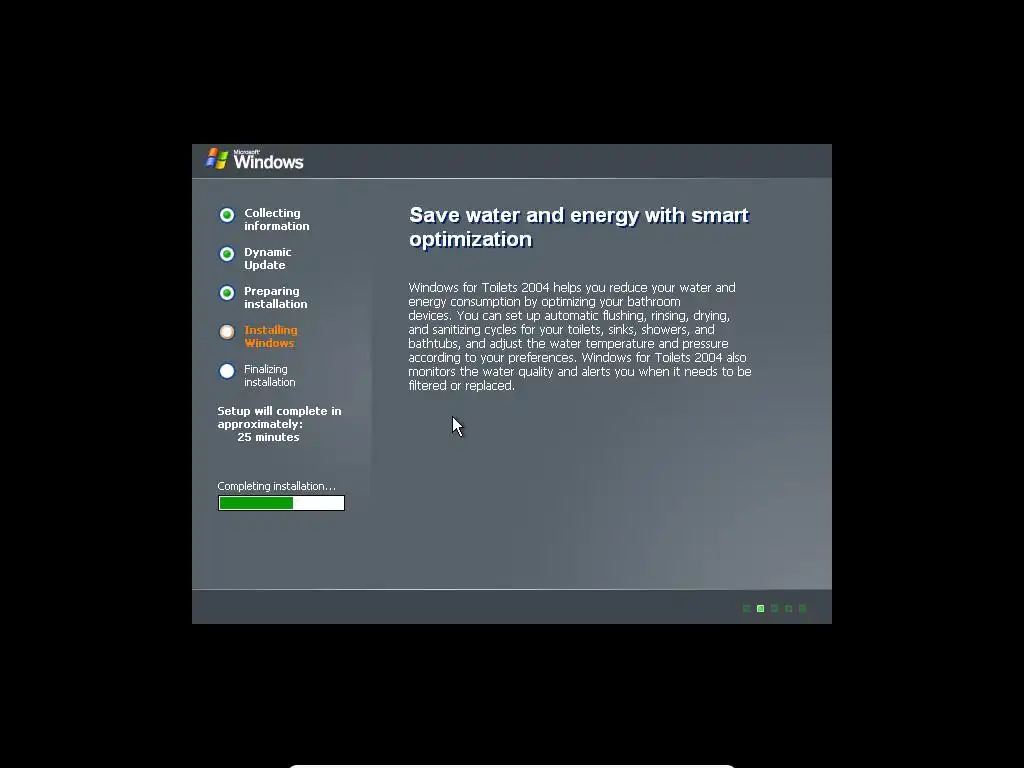The height and width of the screenshot is (768, 1024).
Task: Click the 'Windows' wordmark in header
Action: (268, 161)
